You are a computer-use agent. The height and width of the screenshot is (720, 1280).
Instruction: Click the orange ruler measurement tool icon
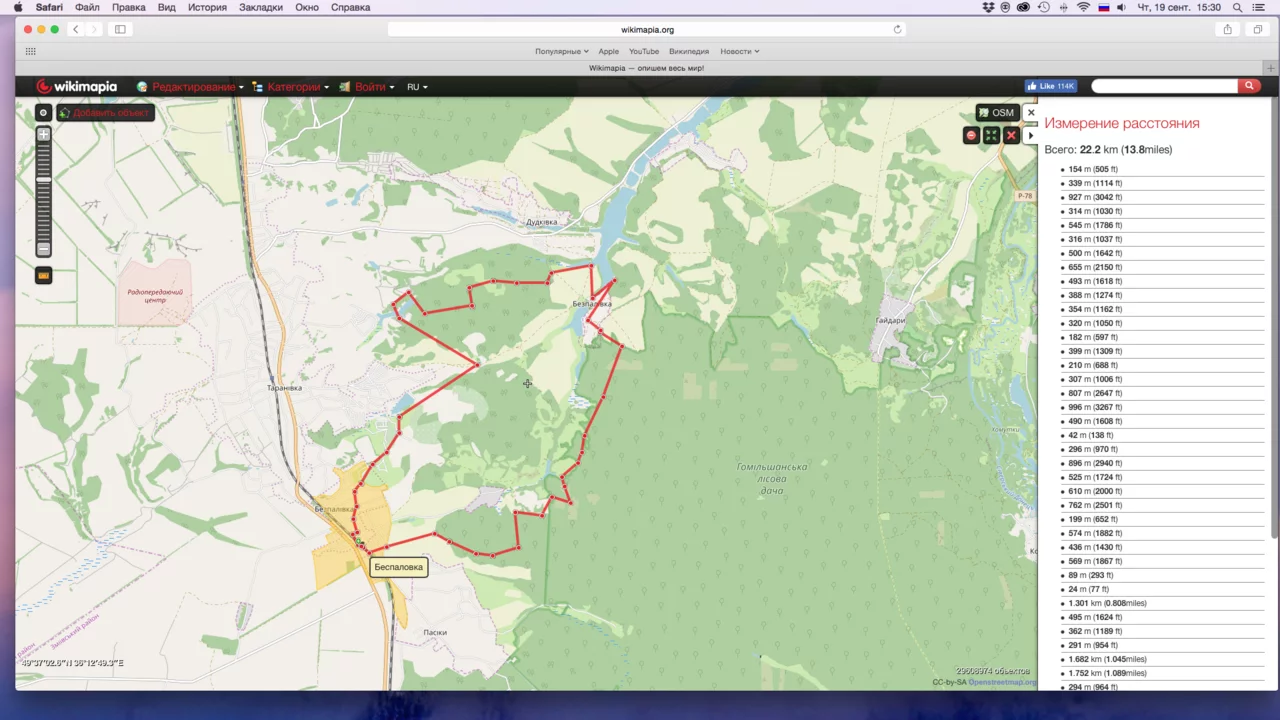43,275
